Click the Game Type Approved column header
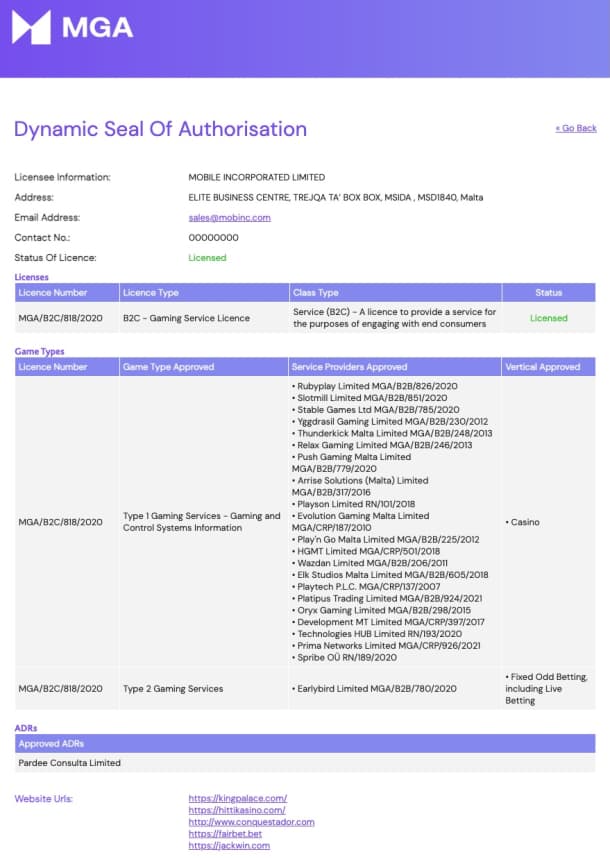 click(x=204, y=367)
